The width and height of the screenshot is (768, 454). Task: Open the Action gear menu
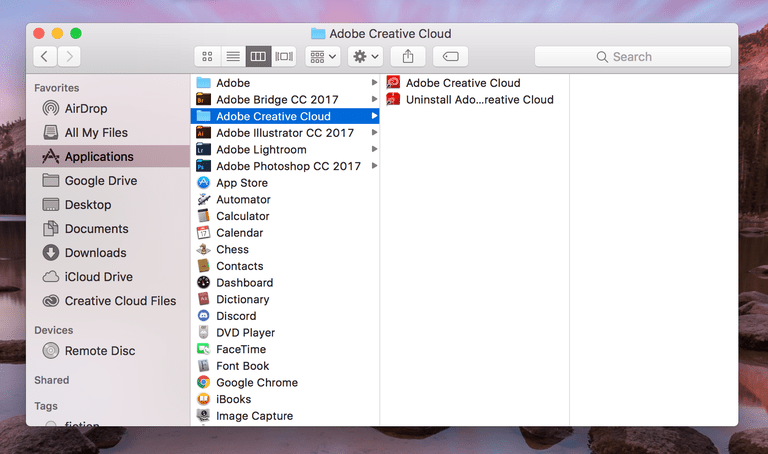pyautogui.click(x=365, y=56)
